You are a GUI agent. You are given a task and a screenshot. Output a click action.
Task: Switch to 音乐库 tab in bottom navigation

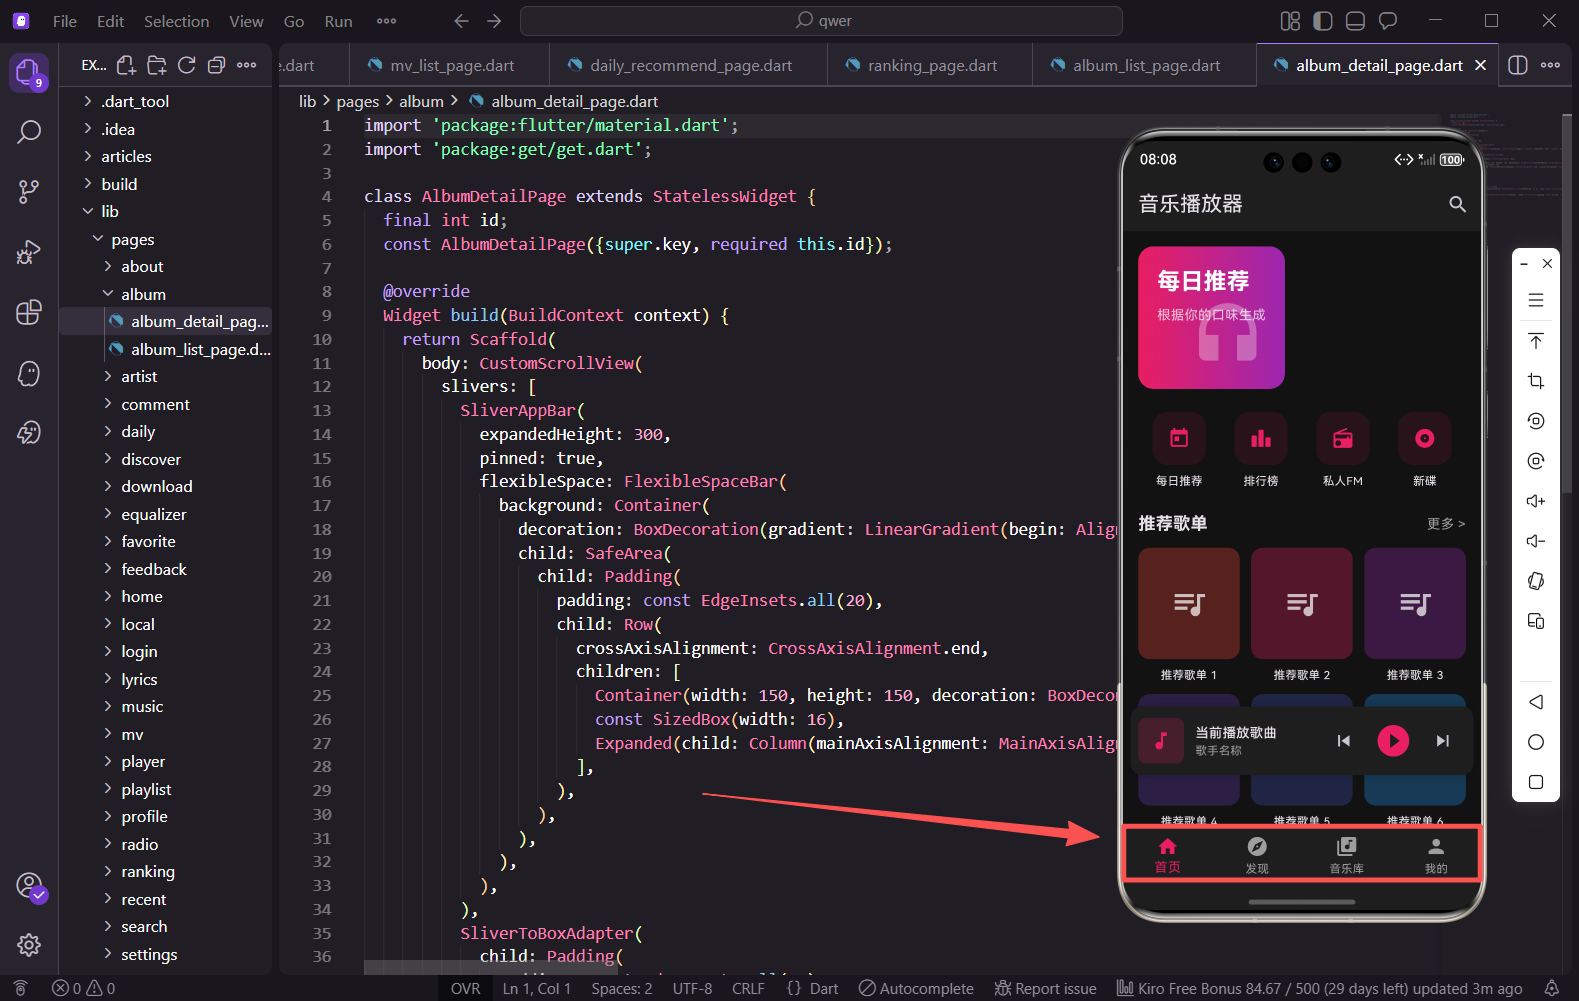[1347, 855]
